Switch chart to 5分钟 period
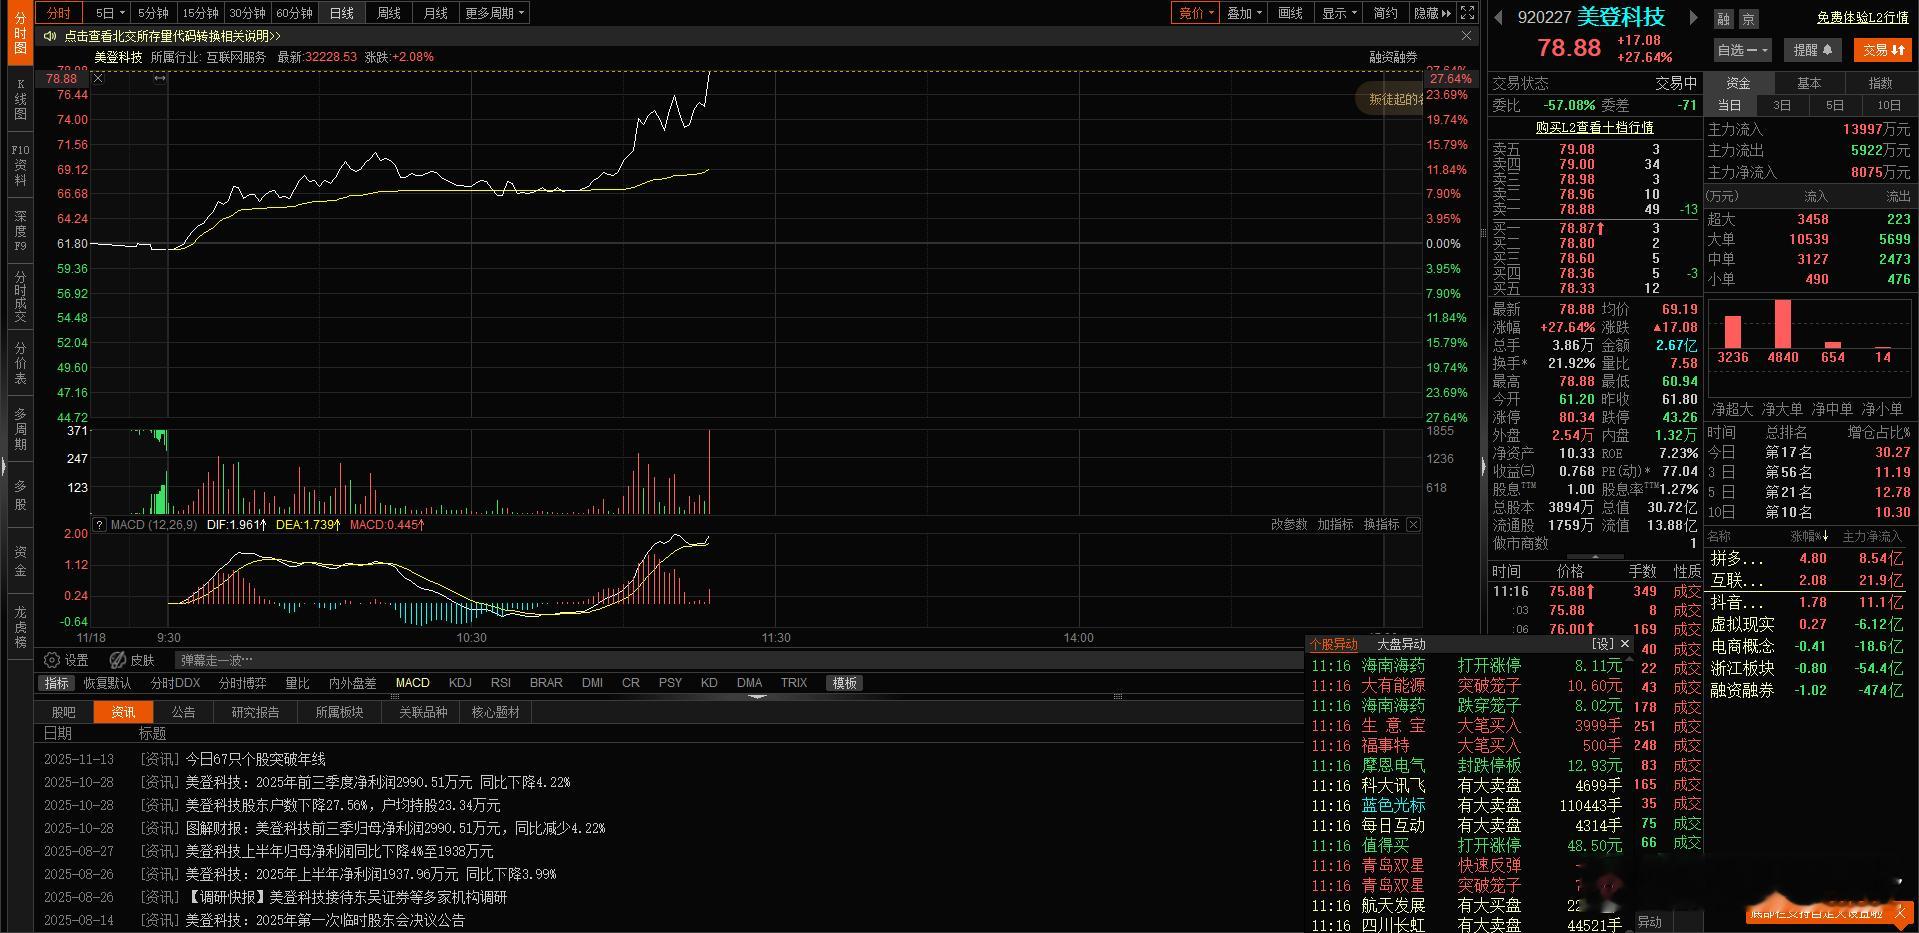Viewport: 1919px width, 933px height. [x=153, y=13]
